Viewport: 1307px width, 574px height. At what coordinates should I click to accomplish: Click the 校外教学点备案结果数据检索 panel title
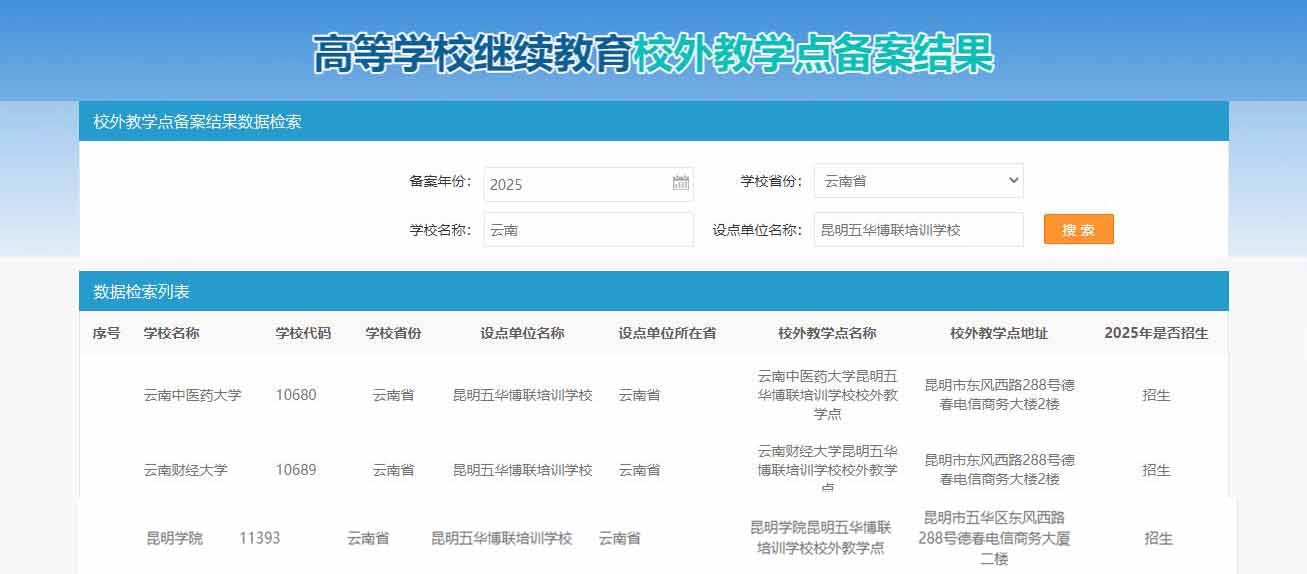click(197, 122)
